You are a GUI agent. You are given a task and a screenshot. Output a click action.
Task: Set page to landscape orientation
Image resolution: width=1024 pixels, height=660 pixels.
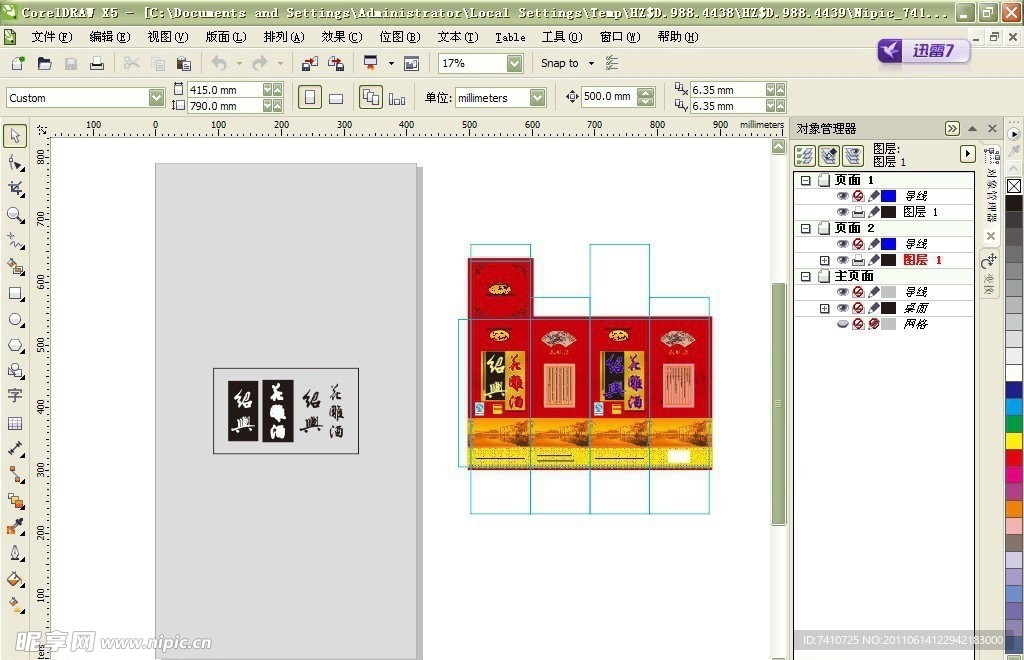(x=336, y=98)
